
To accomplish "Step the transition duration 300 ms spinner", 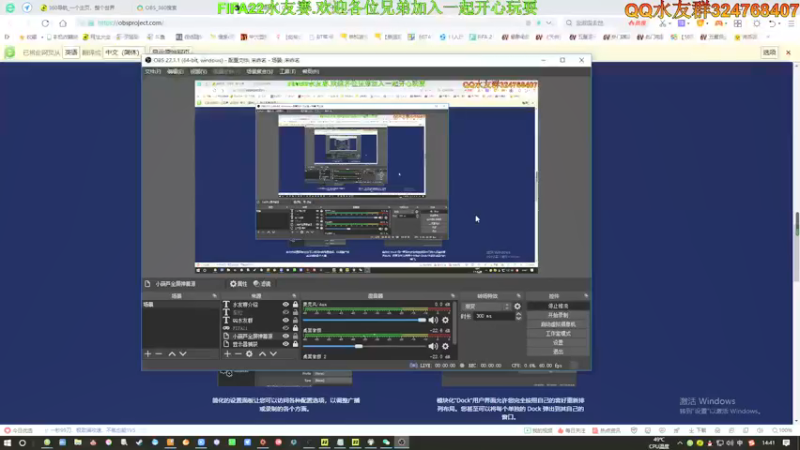I will pos(518,316).
